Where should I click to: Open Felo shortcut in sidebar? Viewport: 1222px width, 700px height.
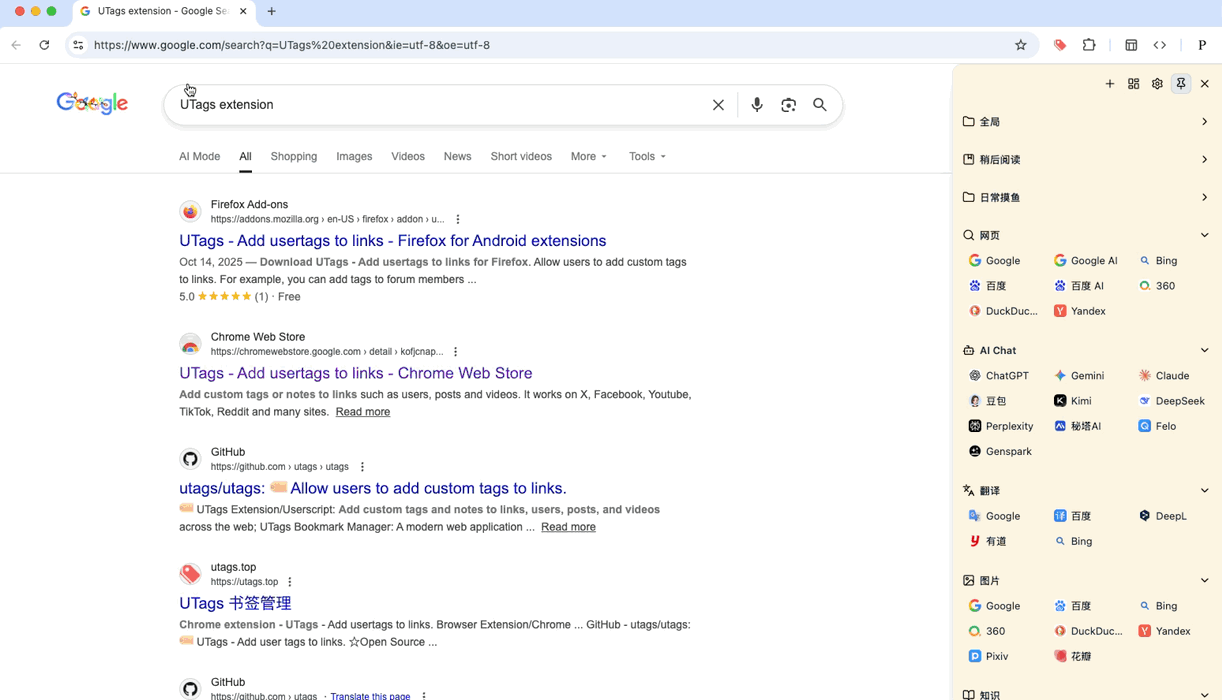coord(1157,426)
